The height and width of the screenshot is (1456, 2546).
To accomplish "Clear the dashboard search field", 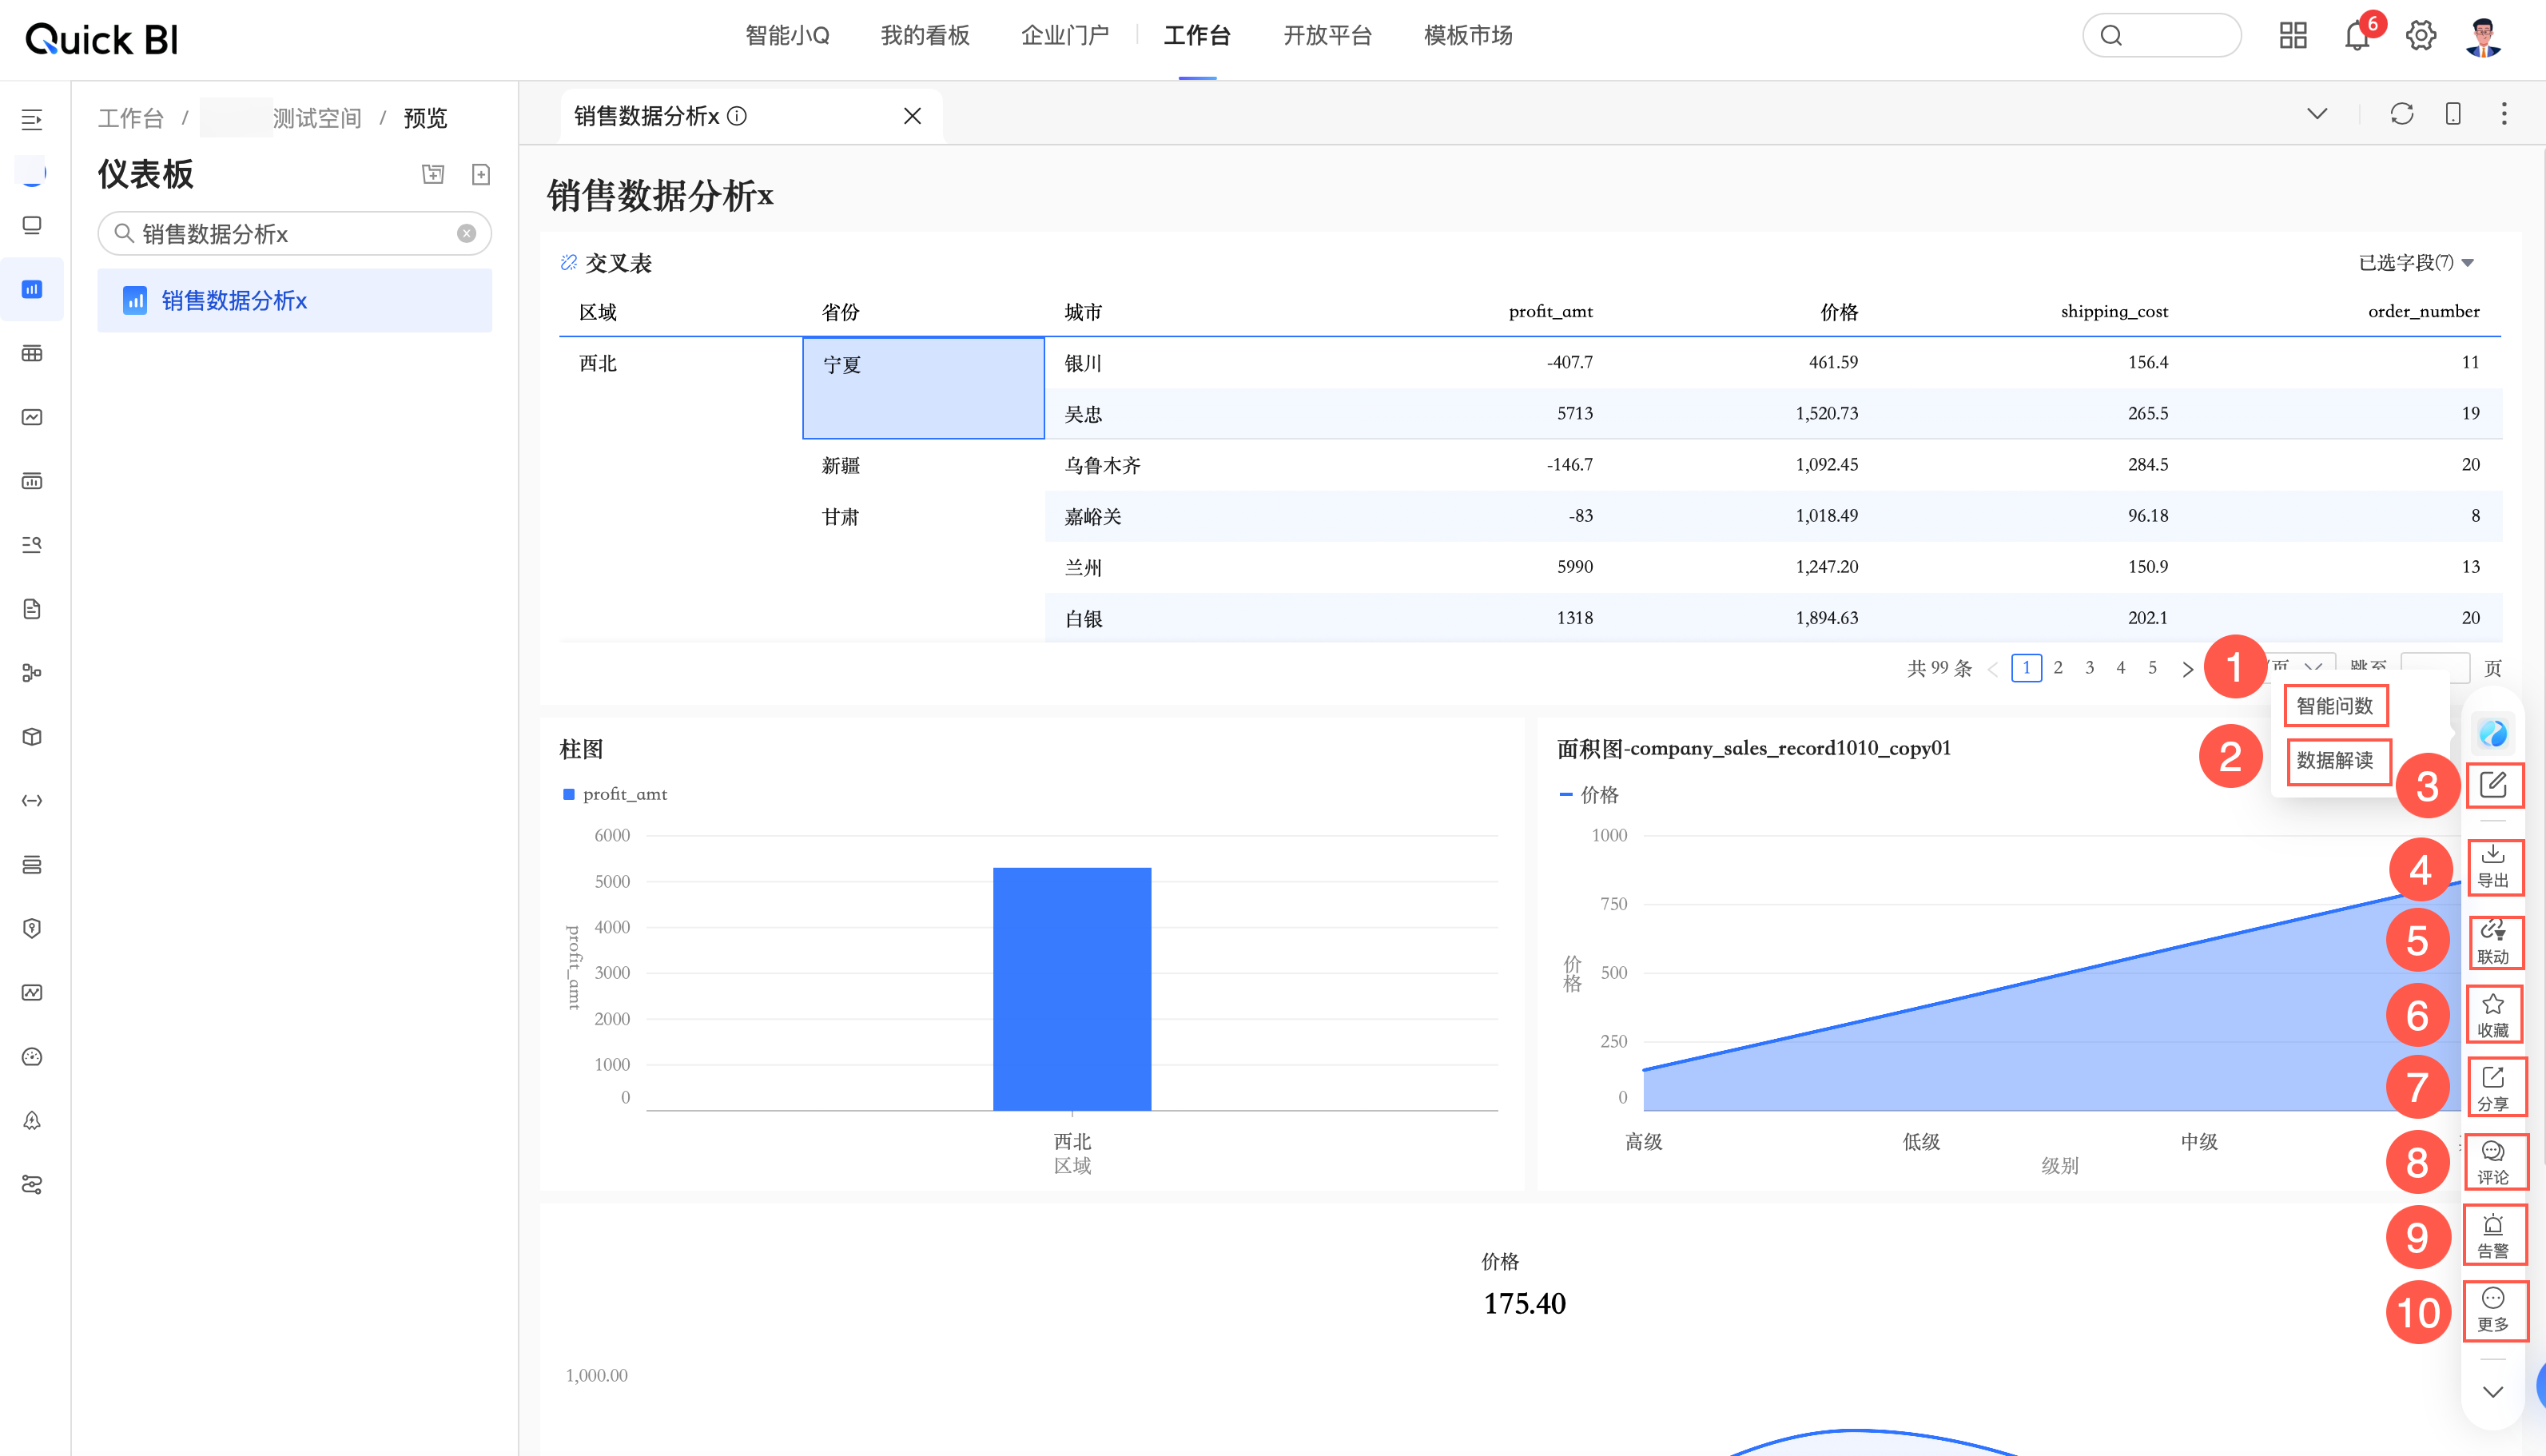I will point(466,234).
